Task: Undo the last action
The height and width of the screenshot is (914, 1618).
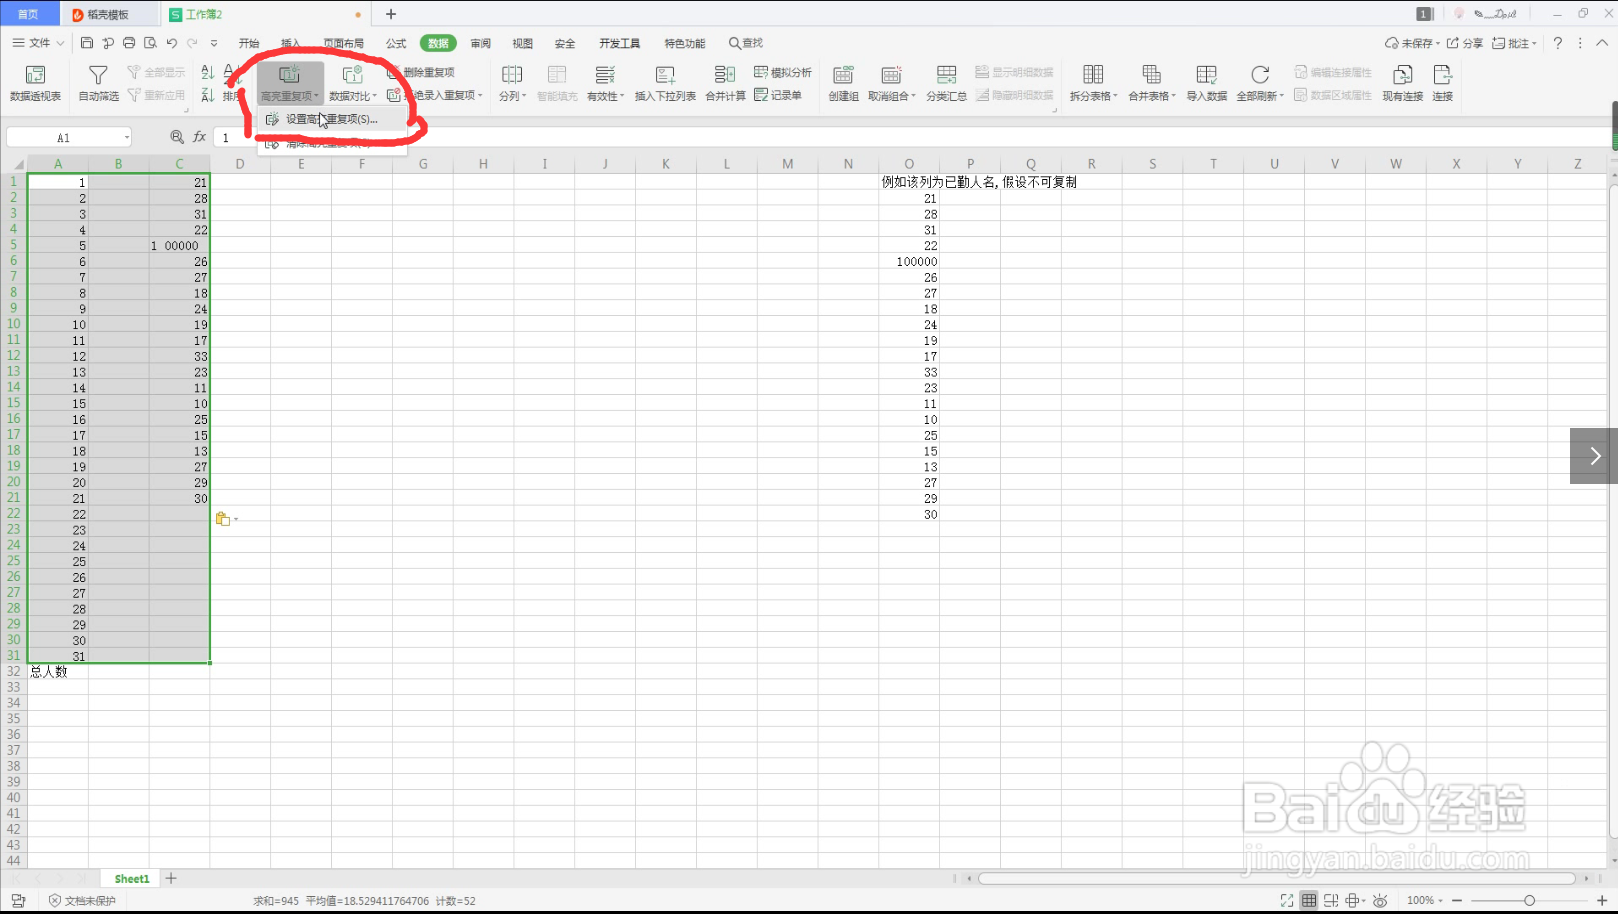Action: (x=172, y=43)
